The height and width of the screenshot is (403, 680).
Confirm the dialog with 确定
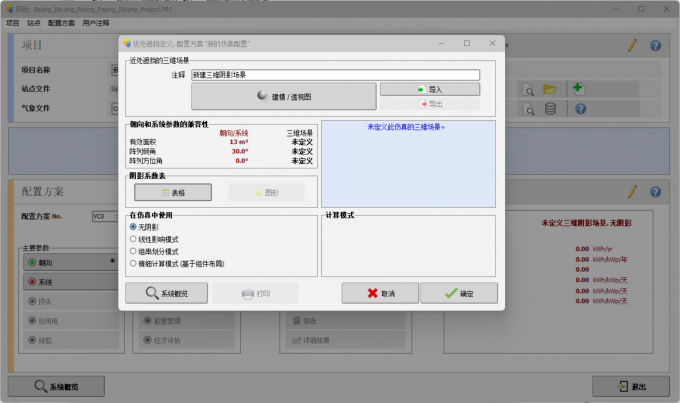click(459, 293)
